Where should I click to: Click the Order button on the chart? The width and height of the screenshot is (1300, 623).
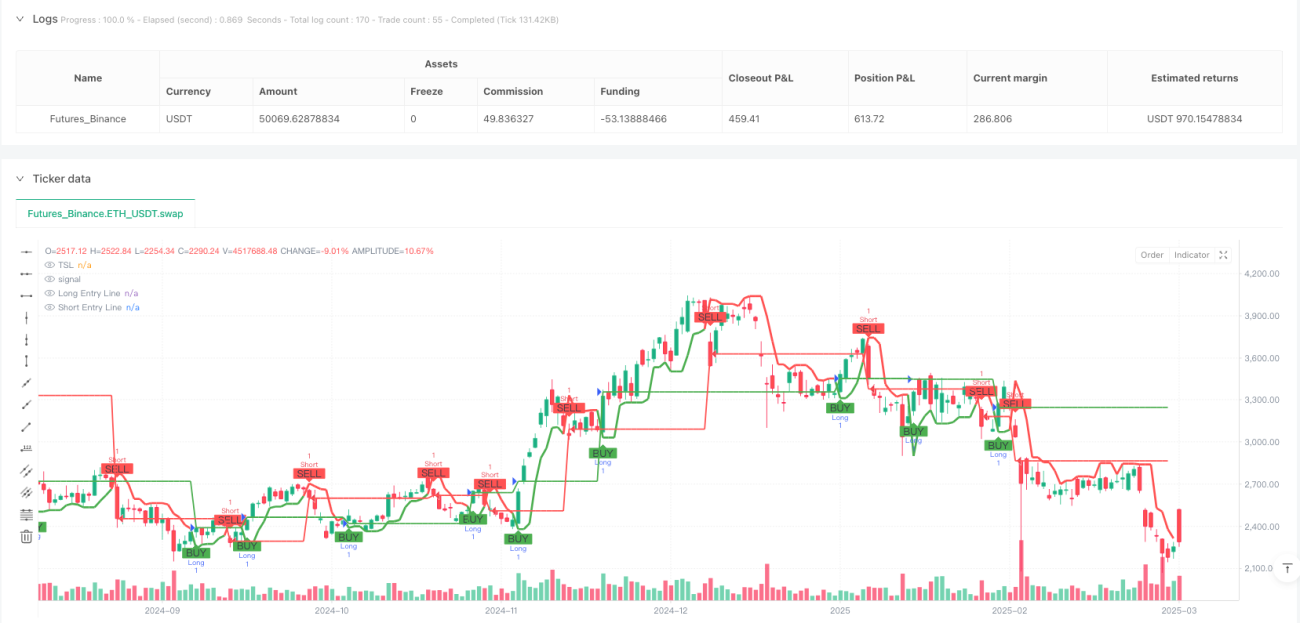pyautogui.click(x=1152, y=255)
